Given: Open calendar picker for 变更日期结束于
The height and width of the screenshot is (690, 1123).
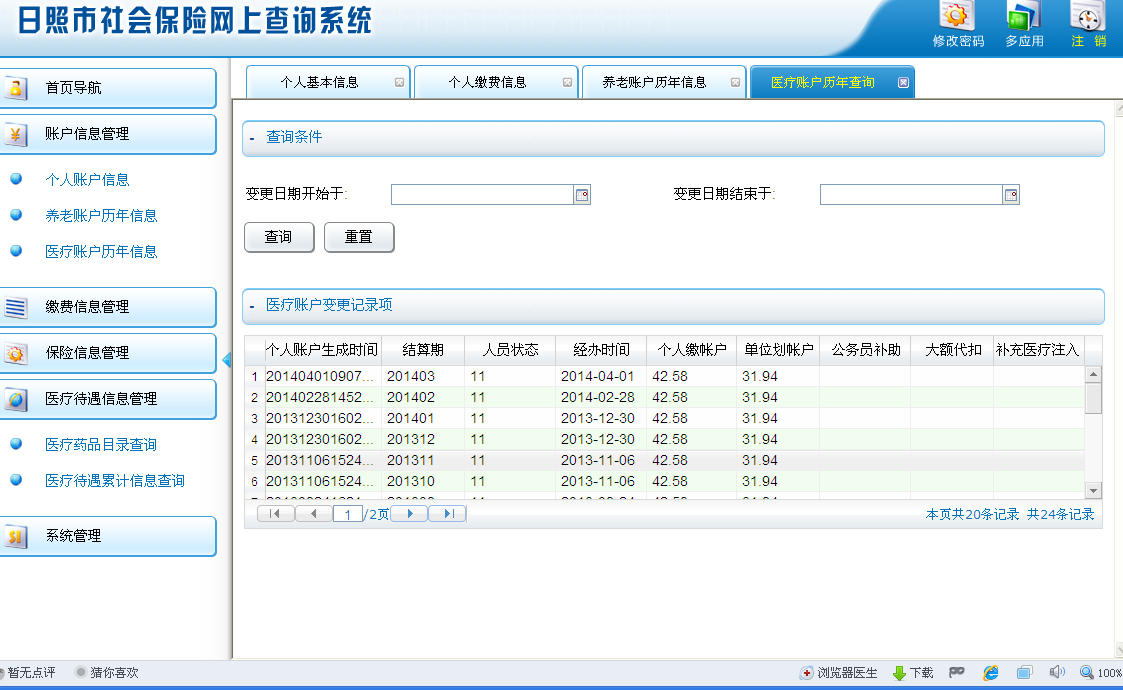Looking at the screenshot, I should pyautogui.click(x=1011, y=195).
